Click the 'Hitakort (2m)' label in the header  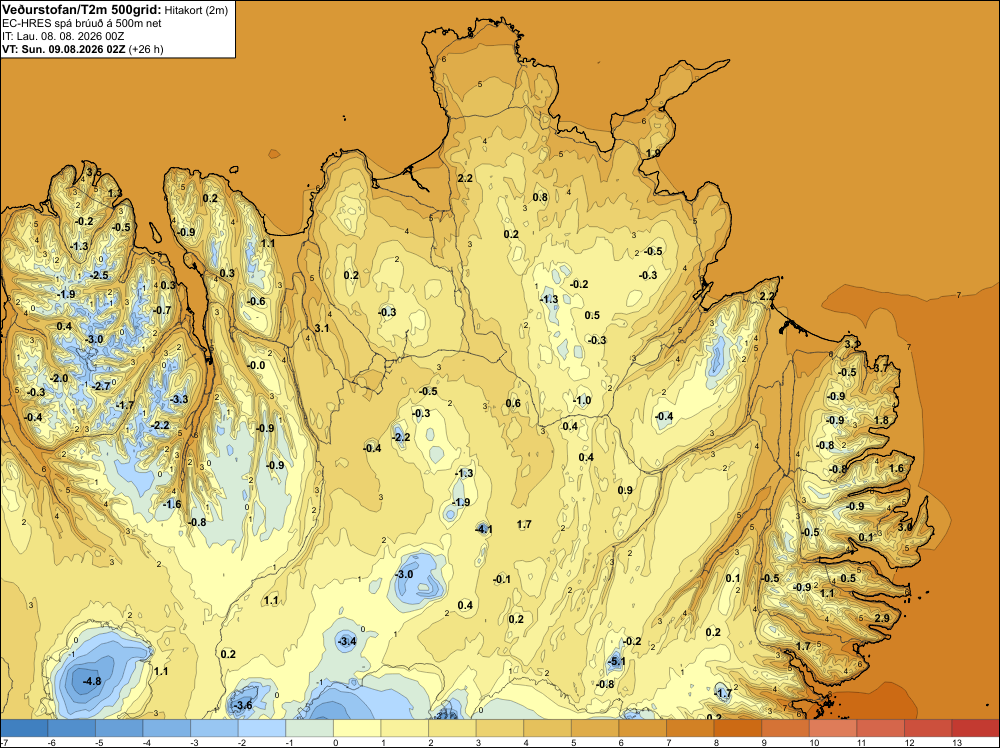196,10
